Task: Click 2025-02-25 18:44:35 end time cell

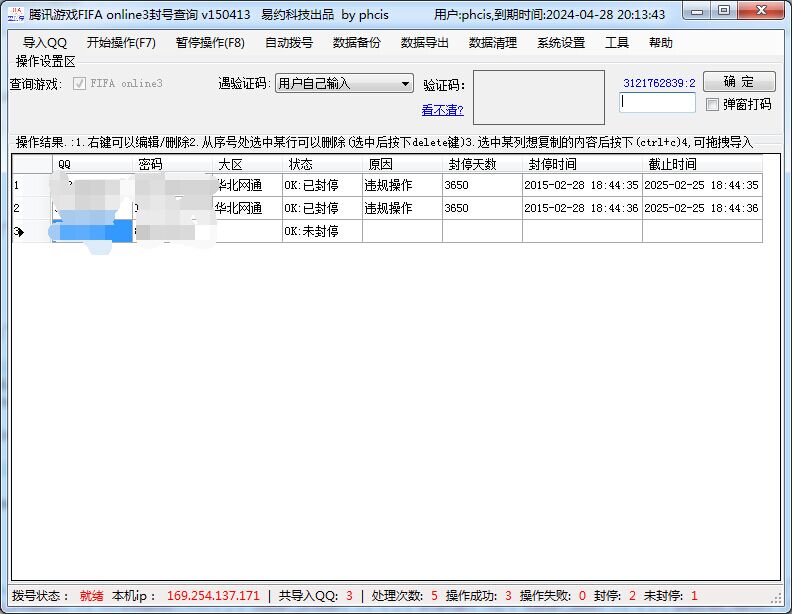Action: (702, 185)
